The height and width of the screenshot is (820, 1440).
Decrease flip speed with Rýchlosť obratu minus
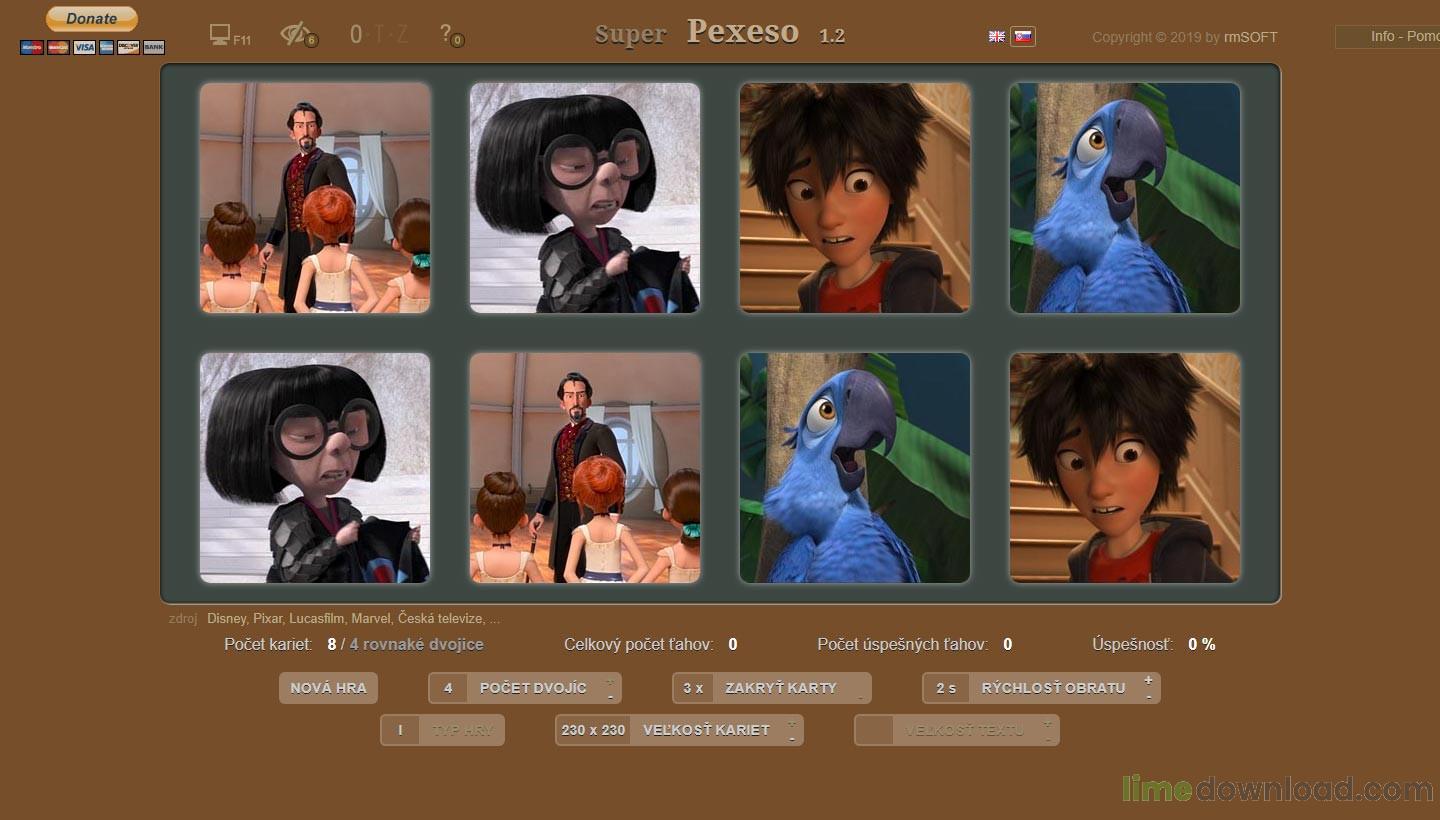pyautogui.click(x=1148, y=696)
